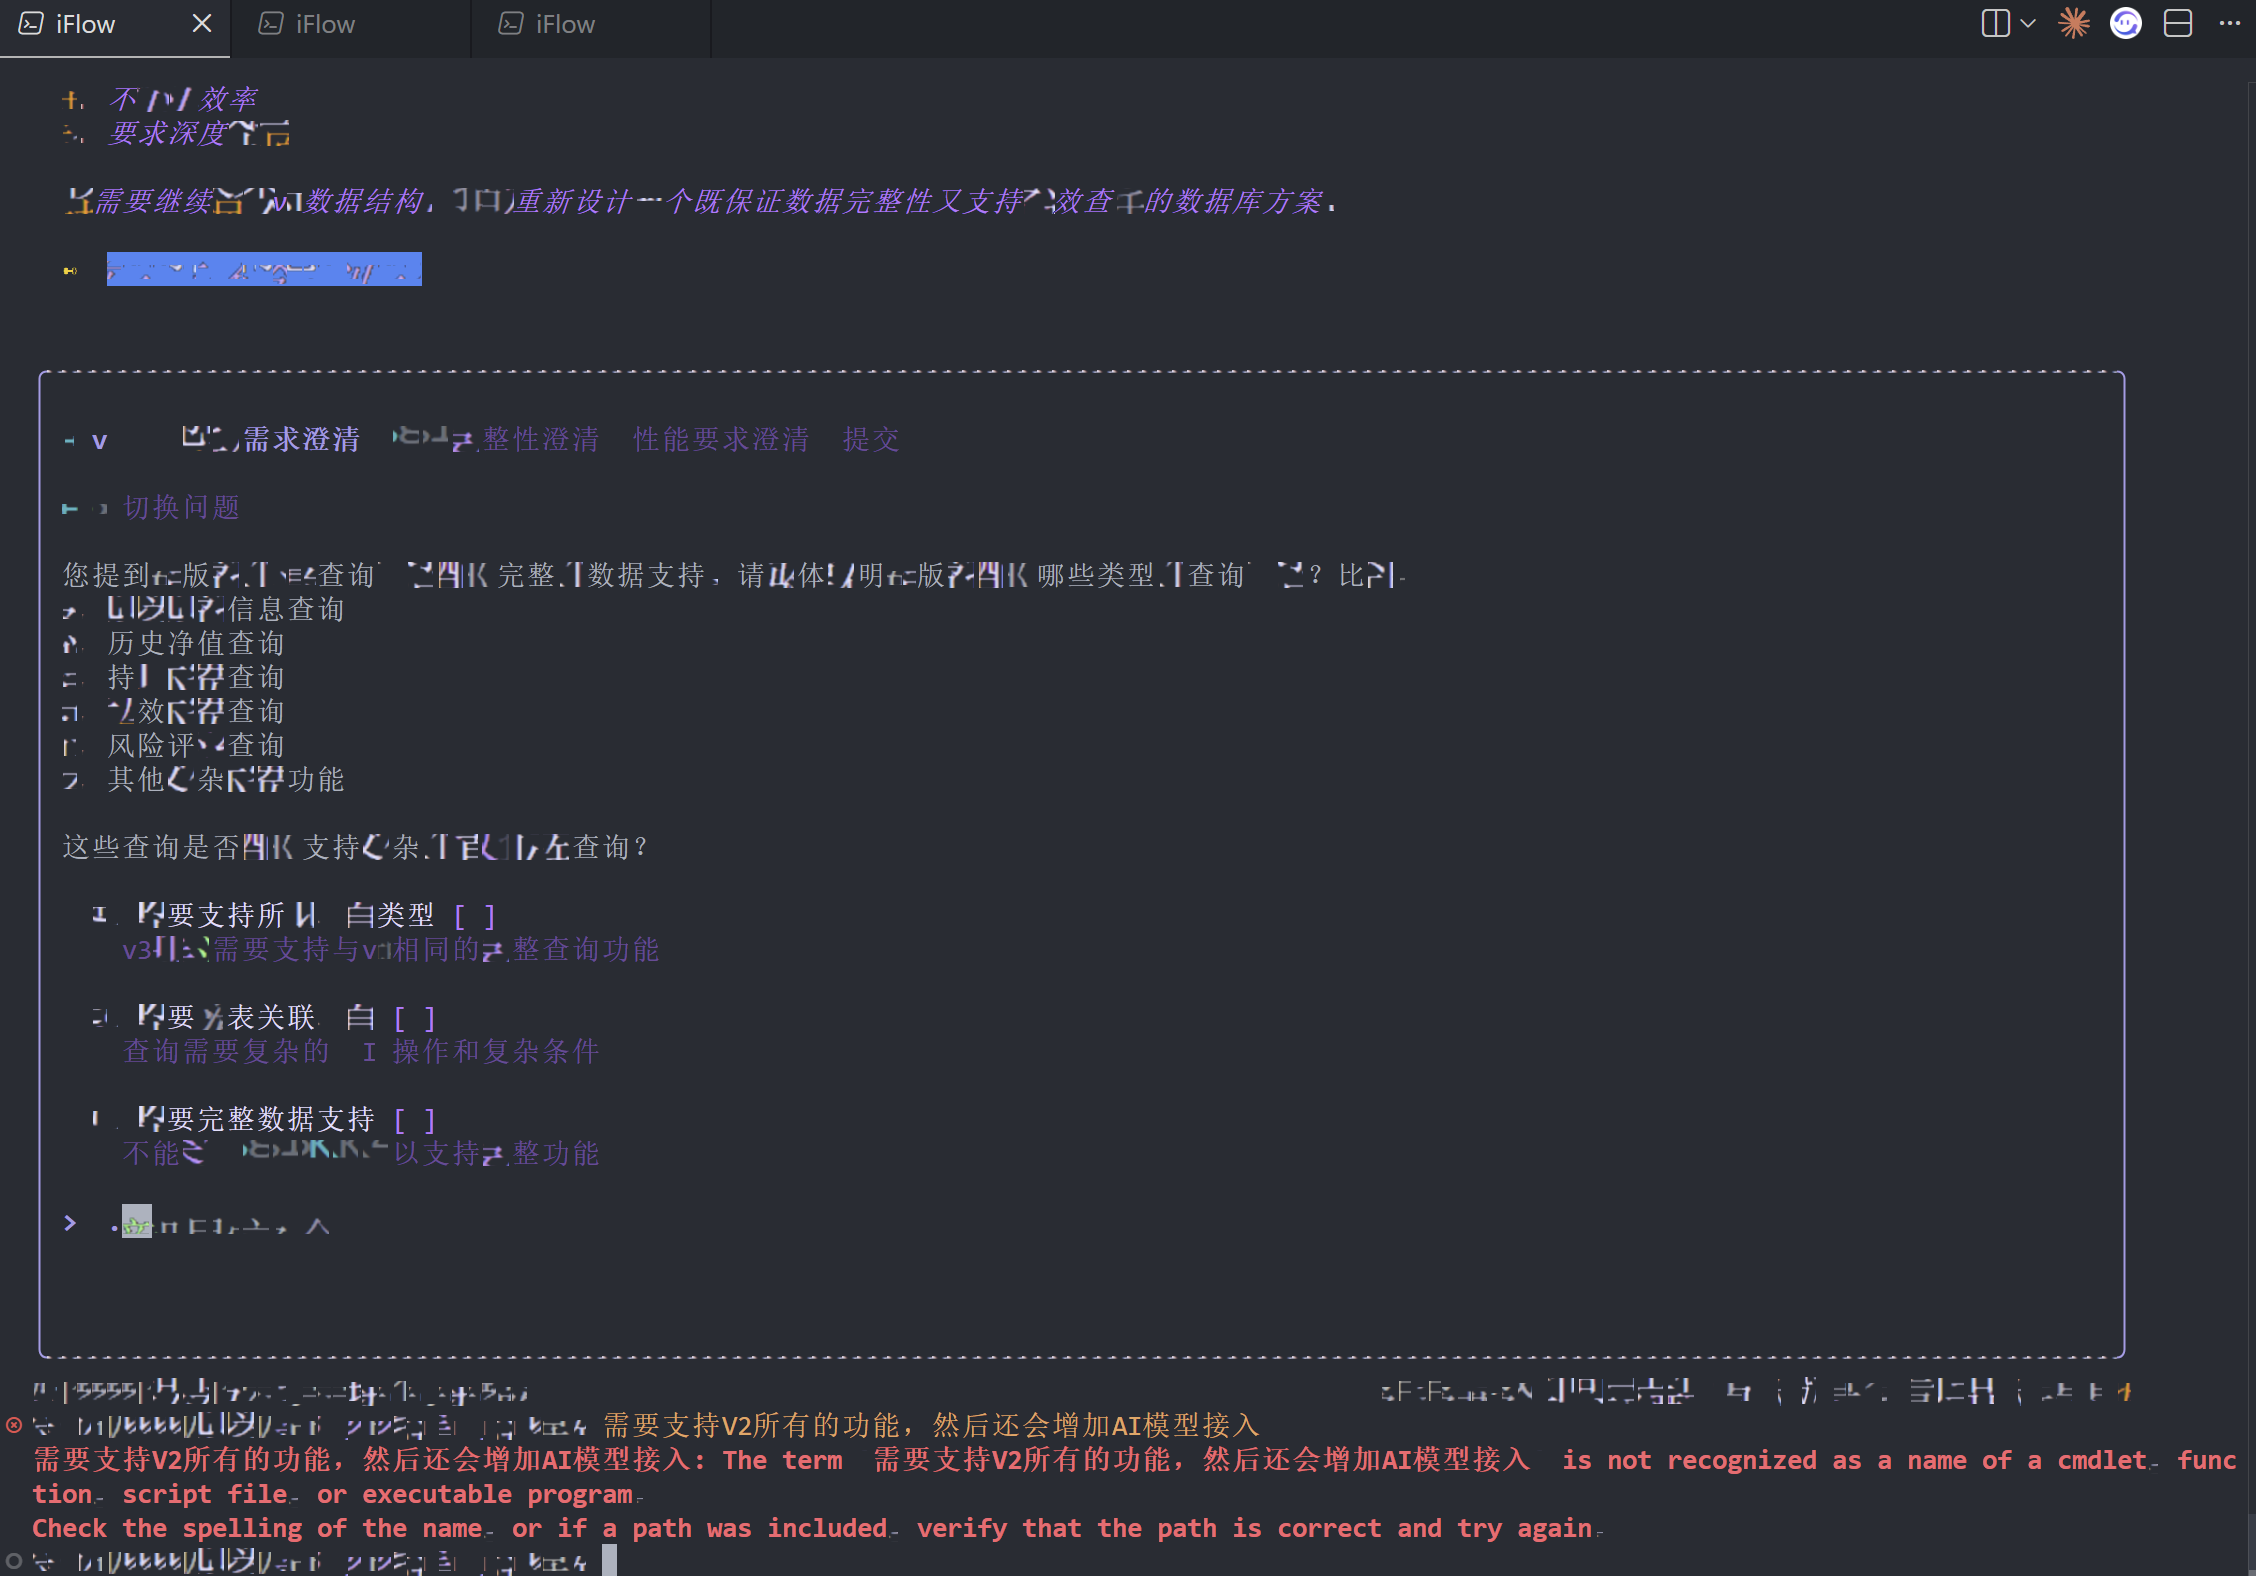This screenshot has height=1576, width=2256.
Task: Open the iFlow smiley chat icon
Action: click(2125, 23)
